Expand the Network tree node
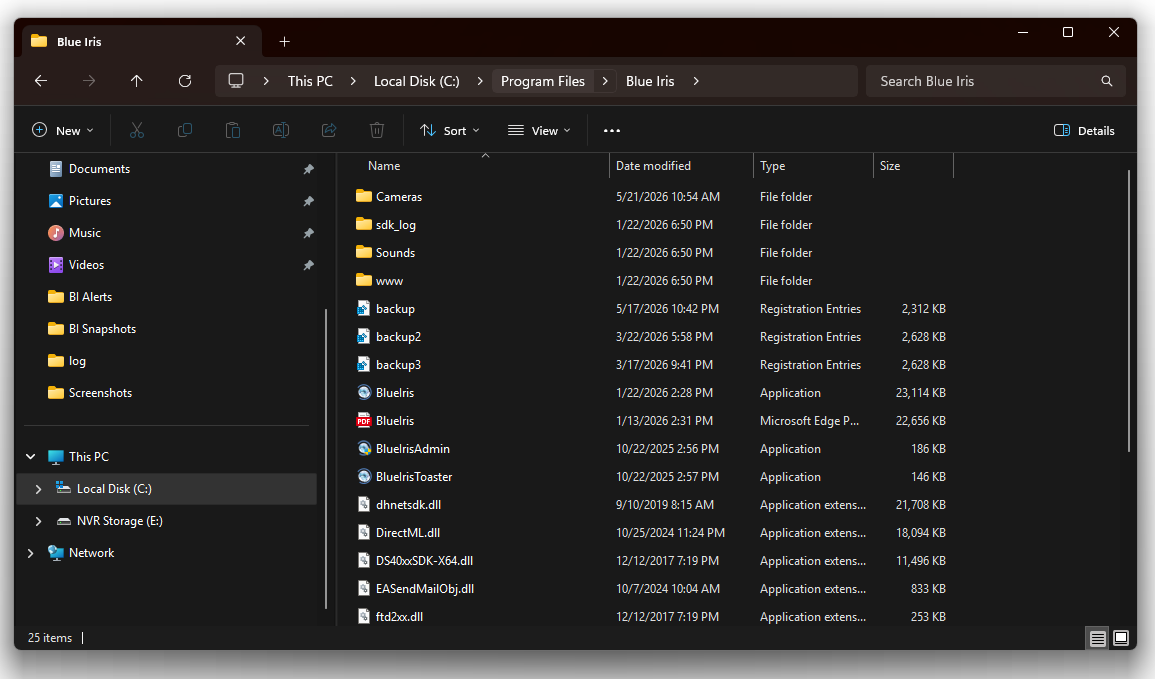The image size is (1155, 679). click(x=31, y=553)
